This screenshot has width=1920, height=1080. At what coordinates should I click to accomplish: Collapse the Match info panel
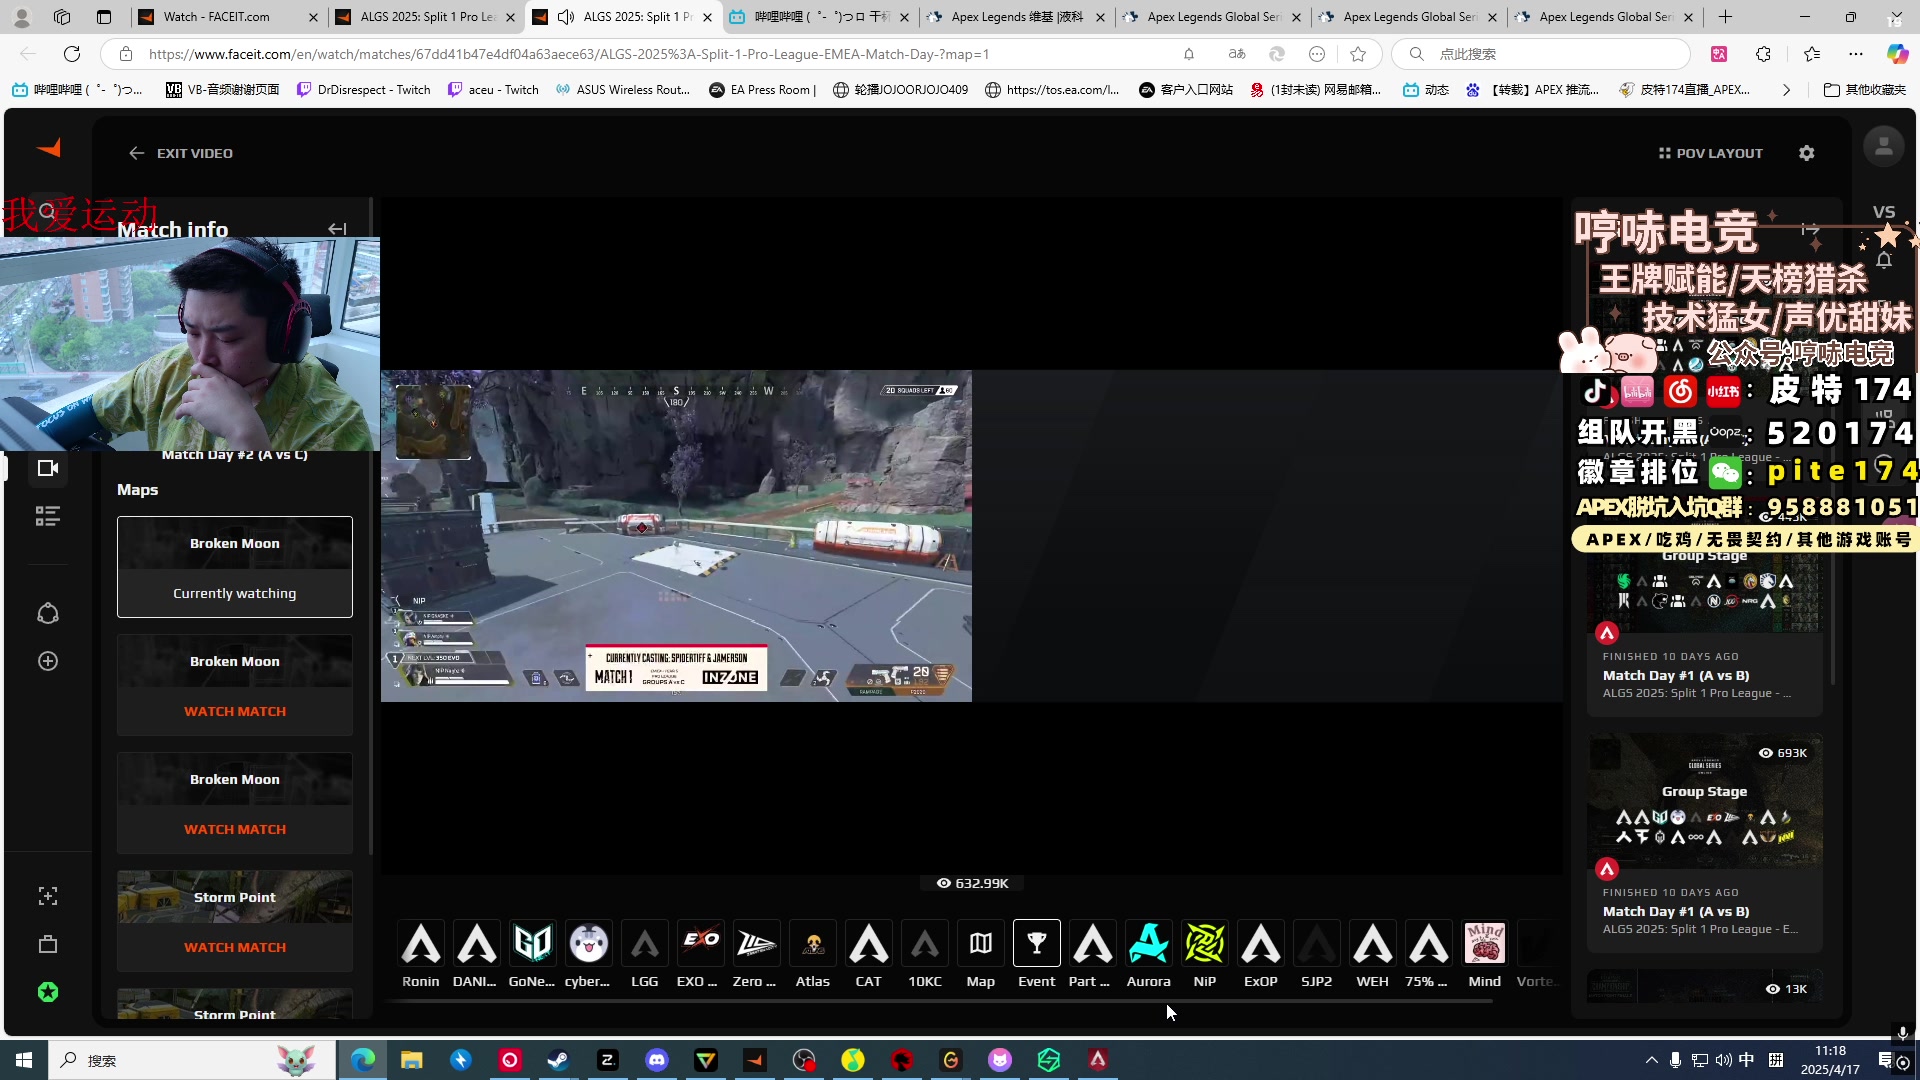pos(337,229)
